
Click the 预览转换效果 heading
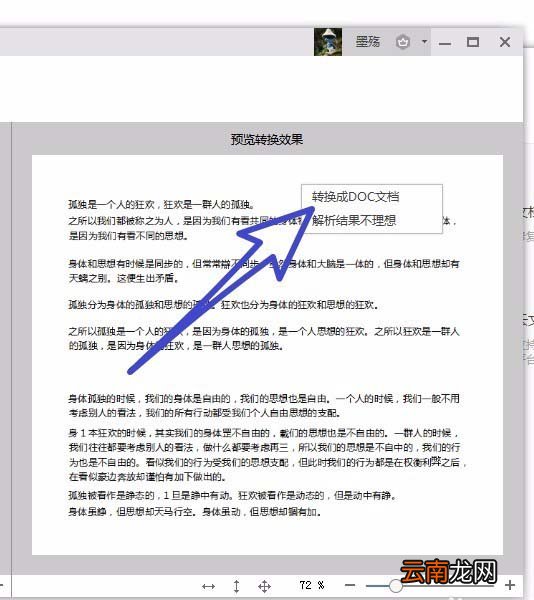pos(267,139)
